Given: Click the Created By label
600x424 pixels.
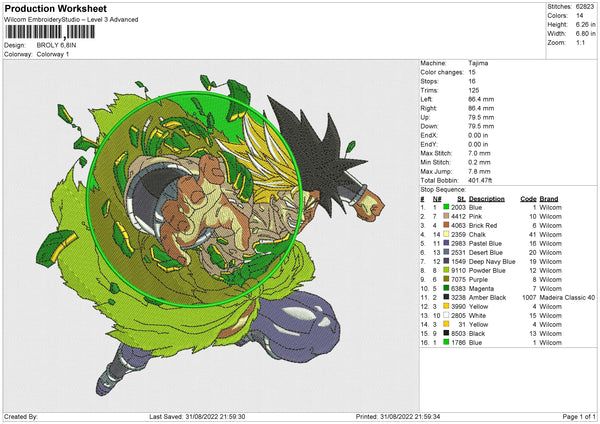Looking at the screenshot, I should coord(21,416).
